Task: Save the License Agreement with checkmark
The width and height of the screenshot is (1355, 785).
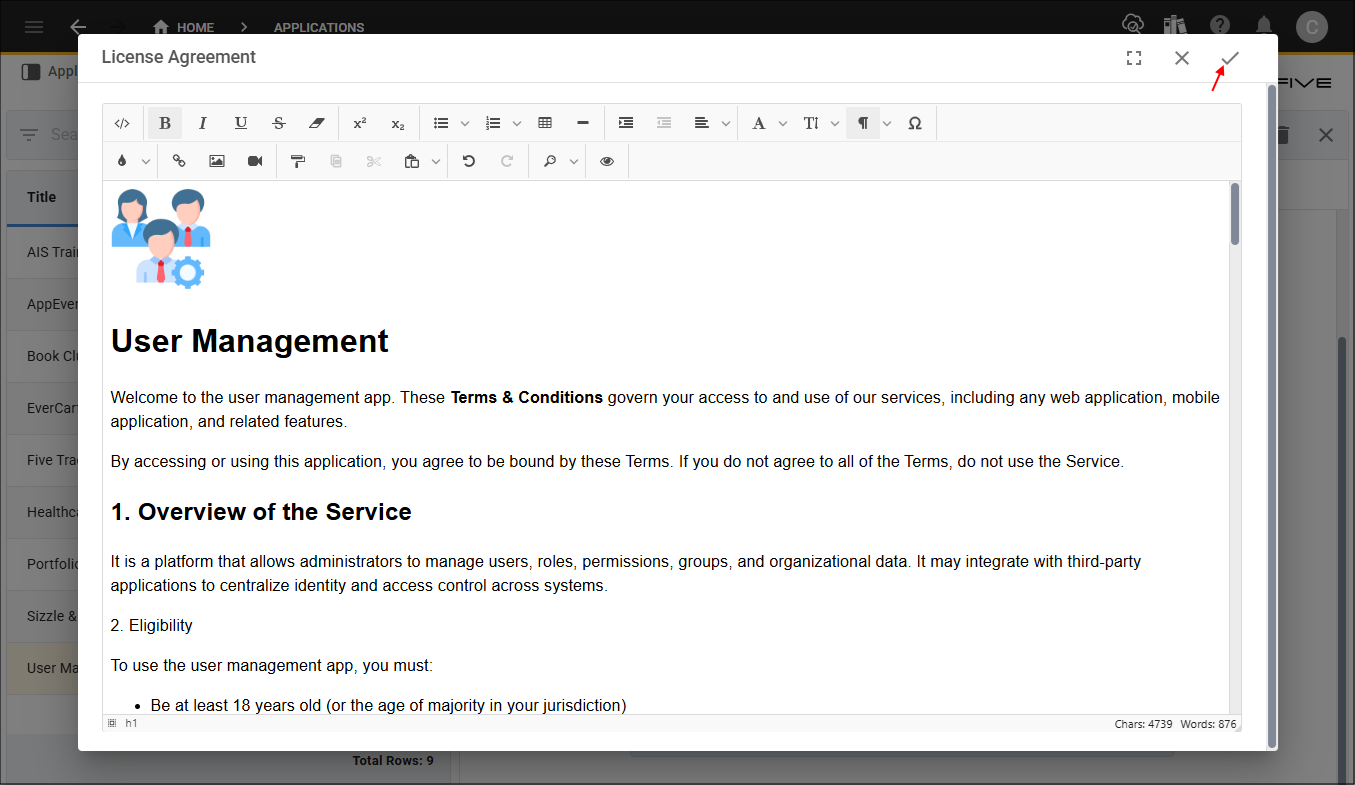Action: 1230,58
